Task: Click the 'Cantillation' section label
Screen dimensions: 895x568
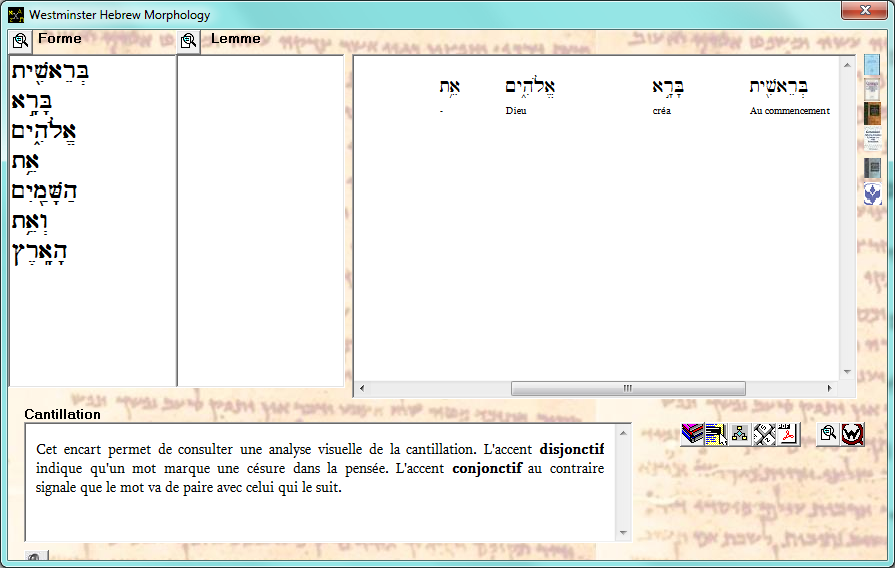Action: [x=62, y=414]
